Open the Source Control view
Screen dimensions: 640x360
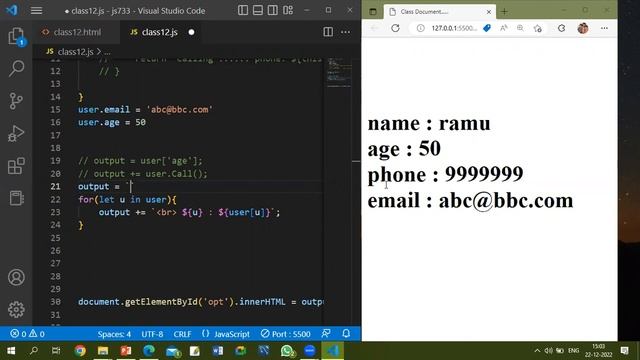click(16, 101)
